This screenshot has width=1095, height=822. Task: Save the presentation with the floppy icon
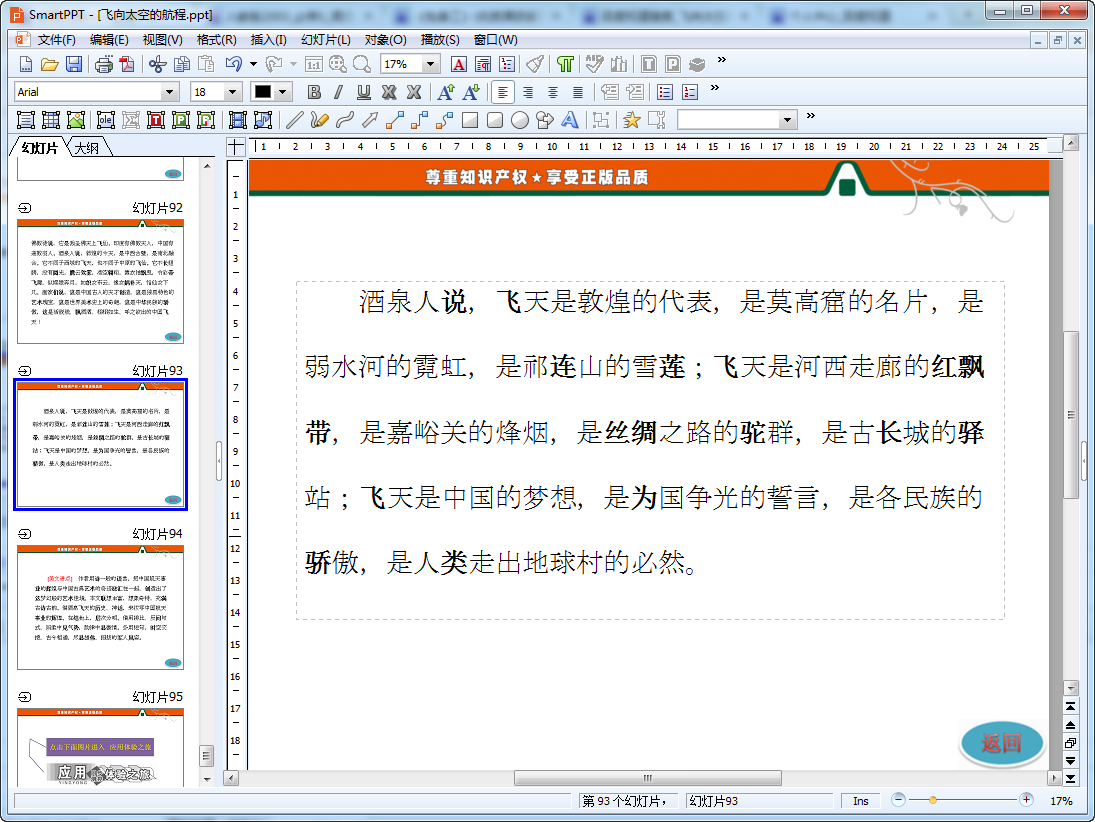point(73,65)
